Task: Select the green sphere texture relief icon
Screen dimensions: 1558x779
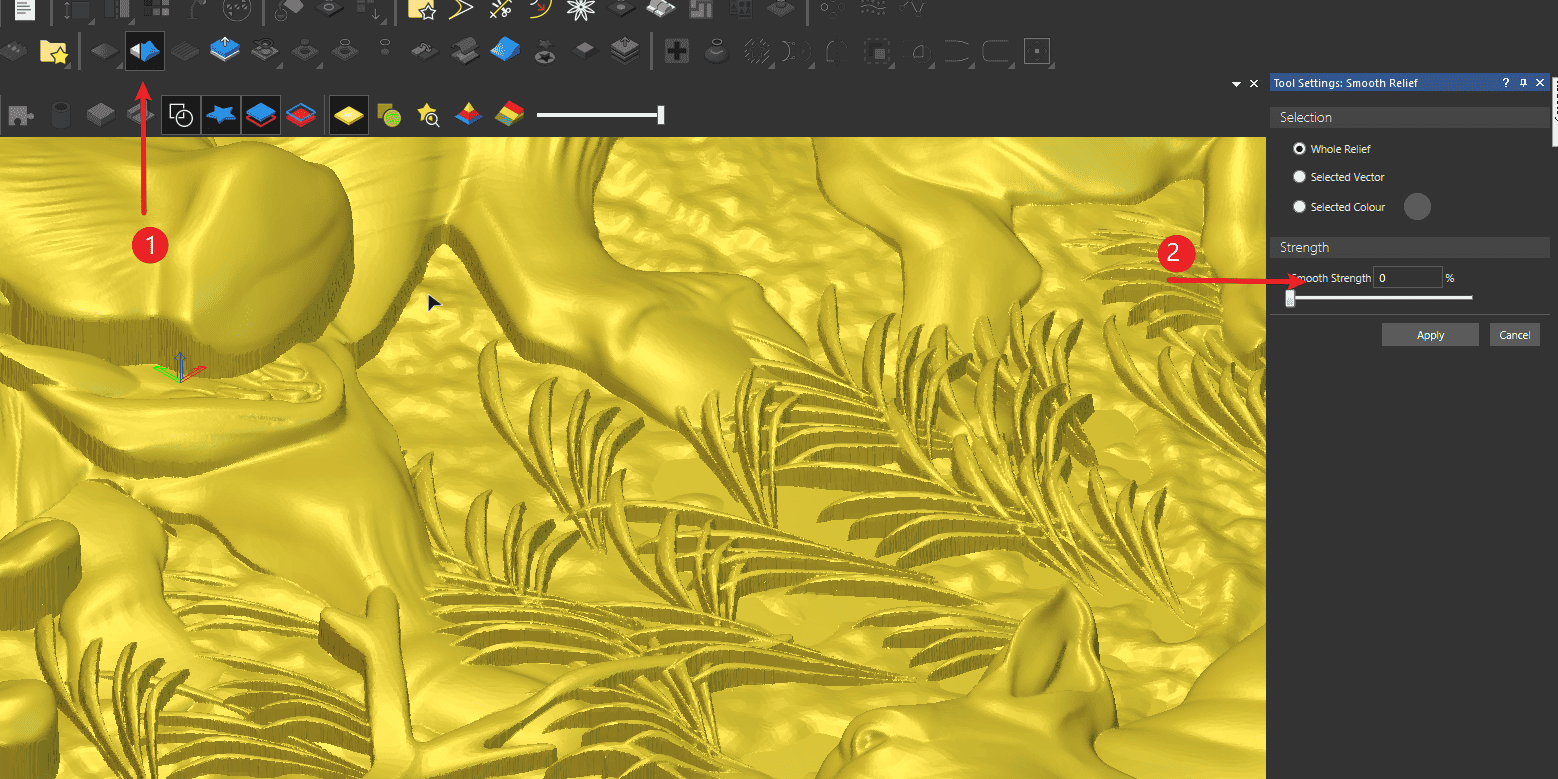Action: click(x=389, y=114)
